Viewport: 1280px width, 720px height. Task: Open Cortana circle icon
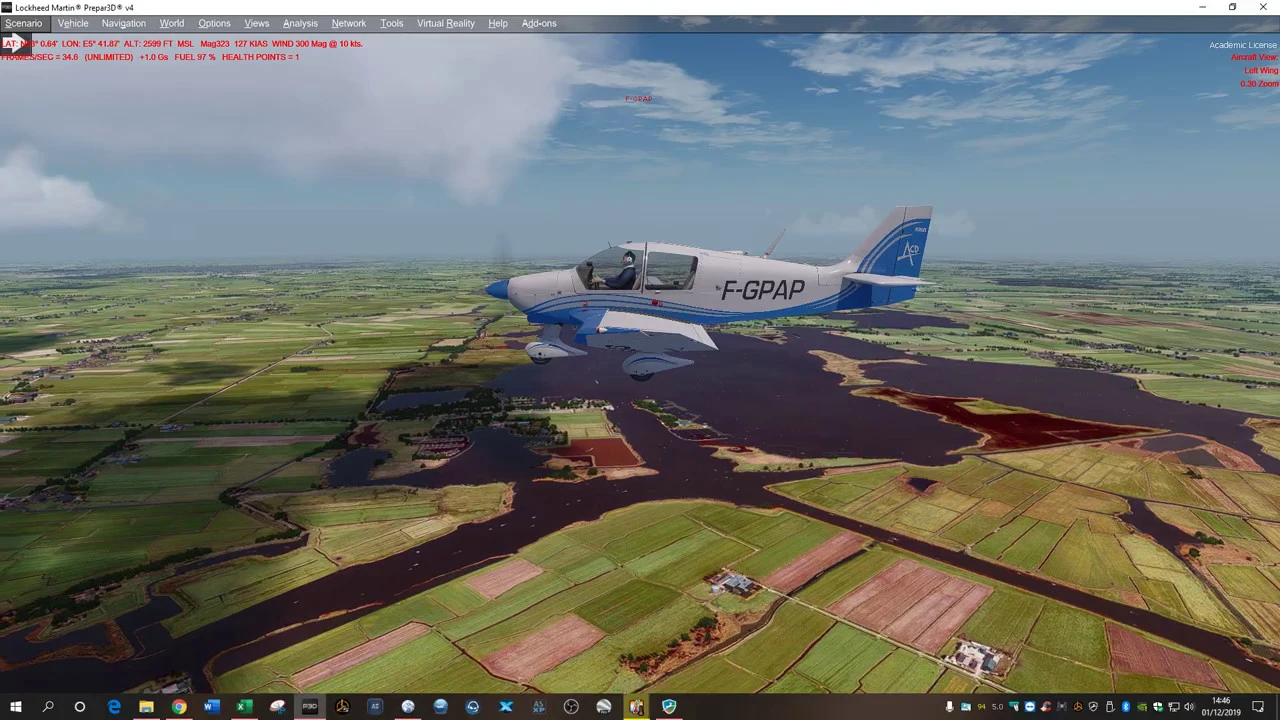pos(80,708)
